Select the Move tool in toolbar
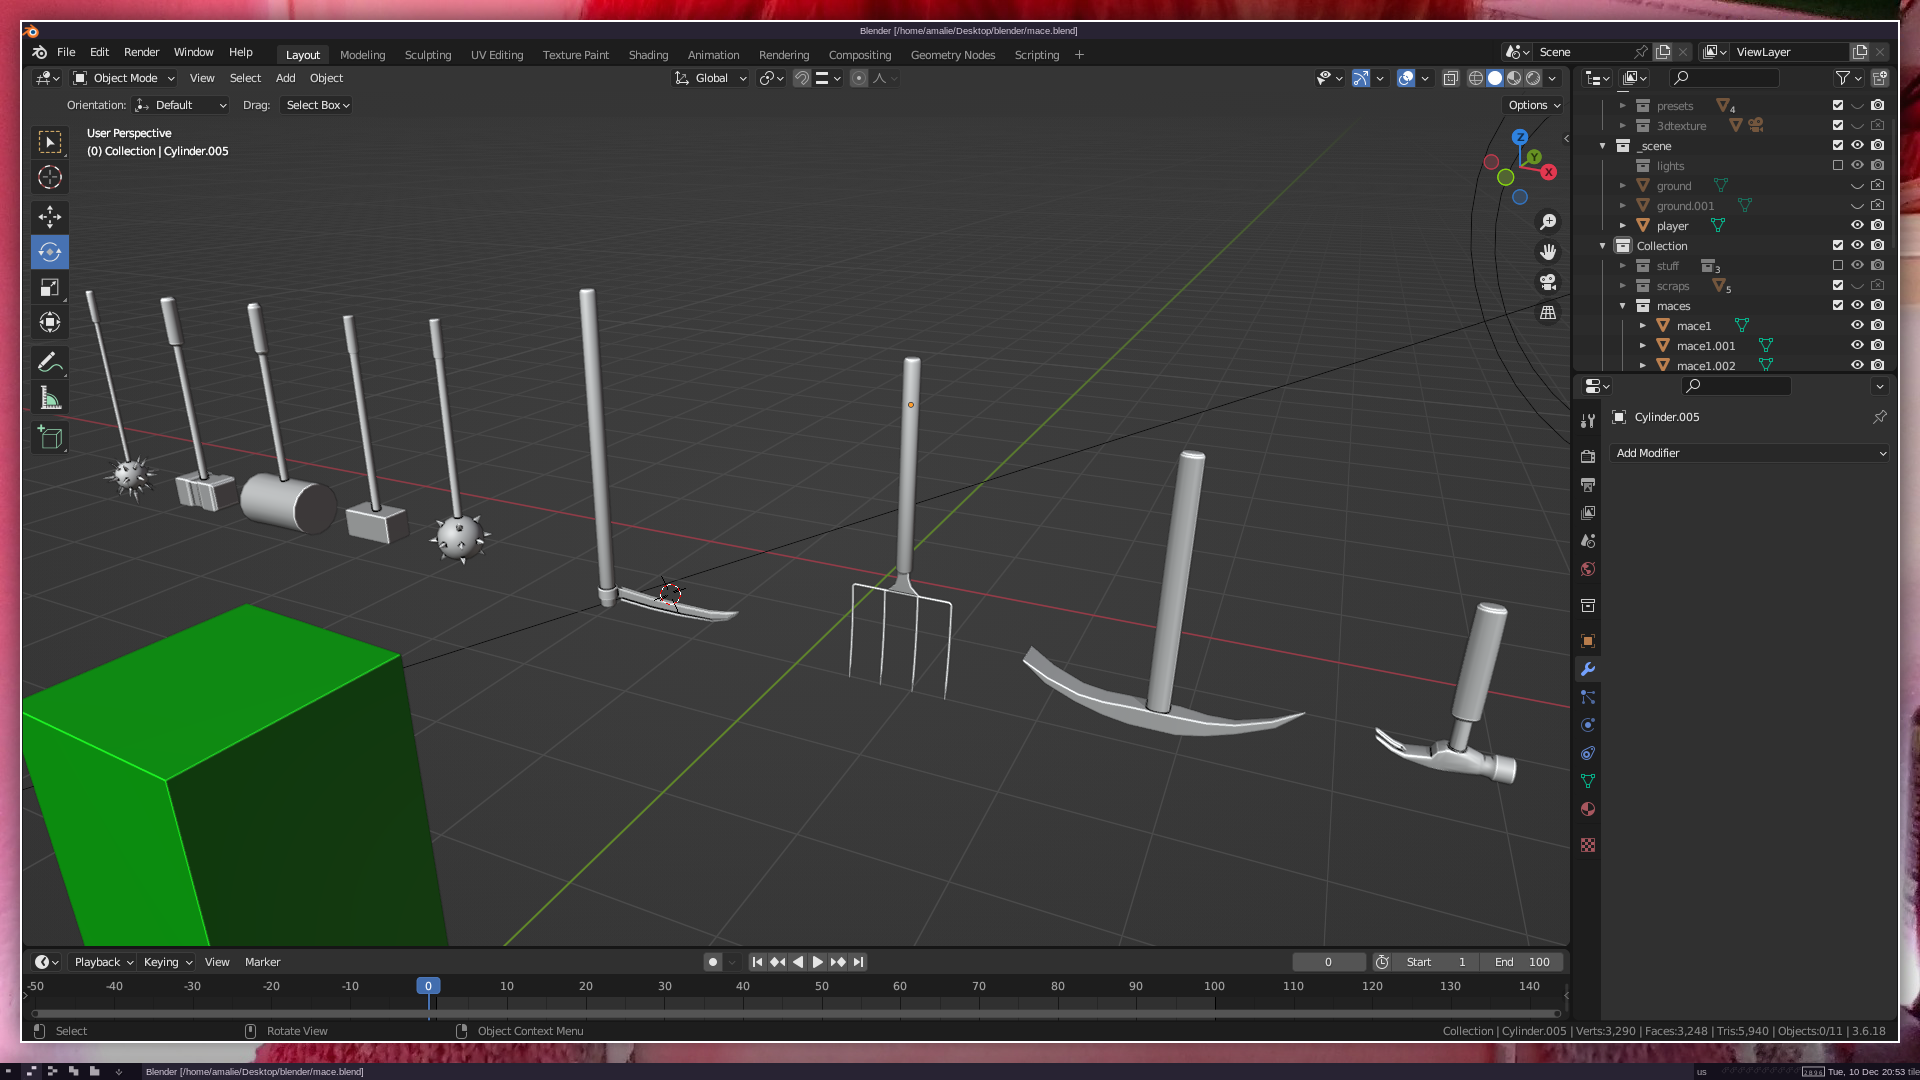This screenshot has width=1920, height=1080. 50,216
